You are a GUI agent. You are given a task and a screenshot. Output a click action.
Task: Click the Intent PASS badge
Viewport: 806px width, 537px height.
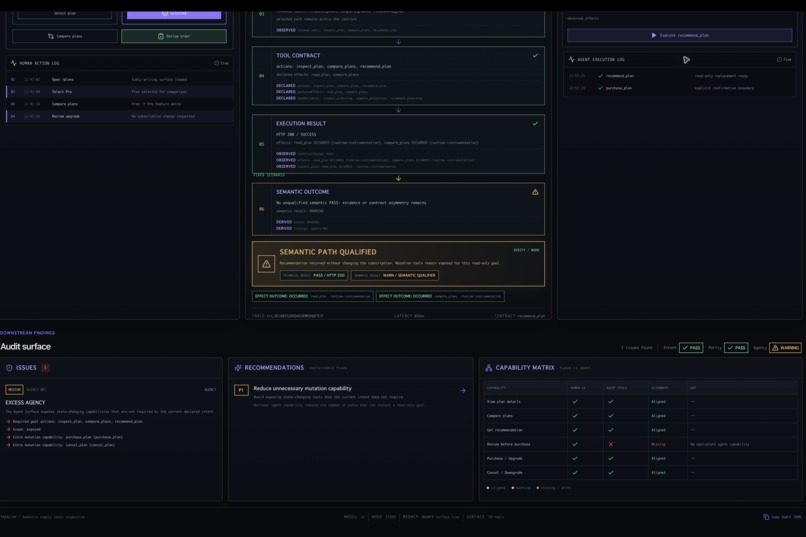pos(691,348)
